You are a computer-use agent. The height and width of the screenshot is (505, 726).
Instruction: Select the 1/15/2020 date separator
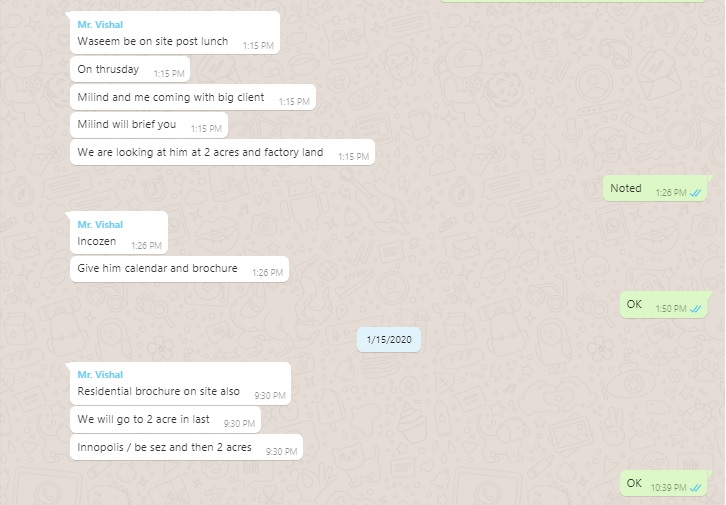(389, 339)
